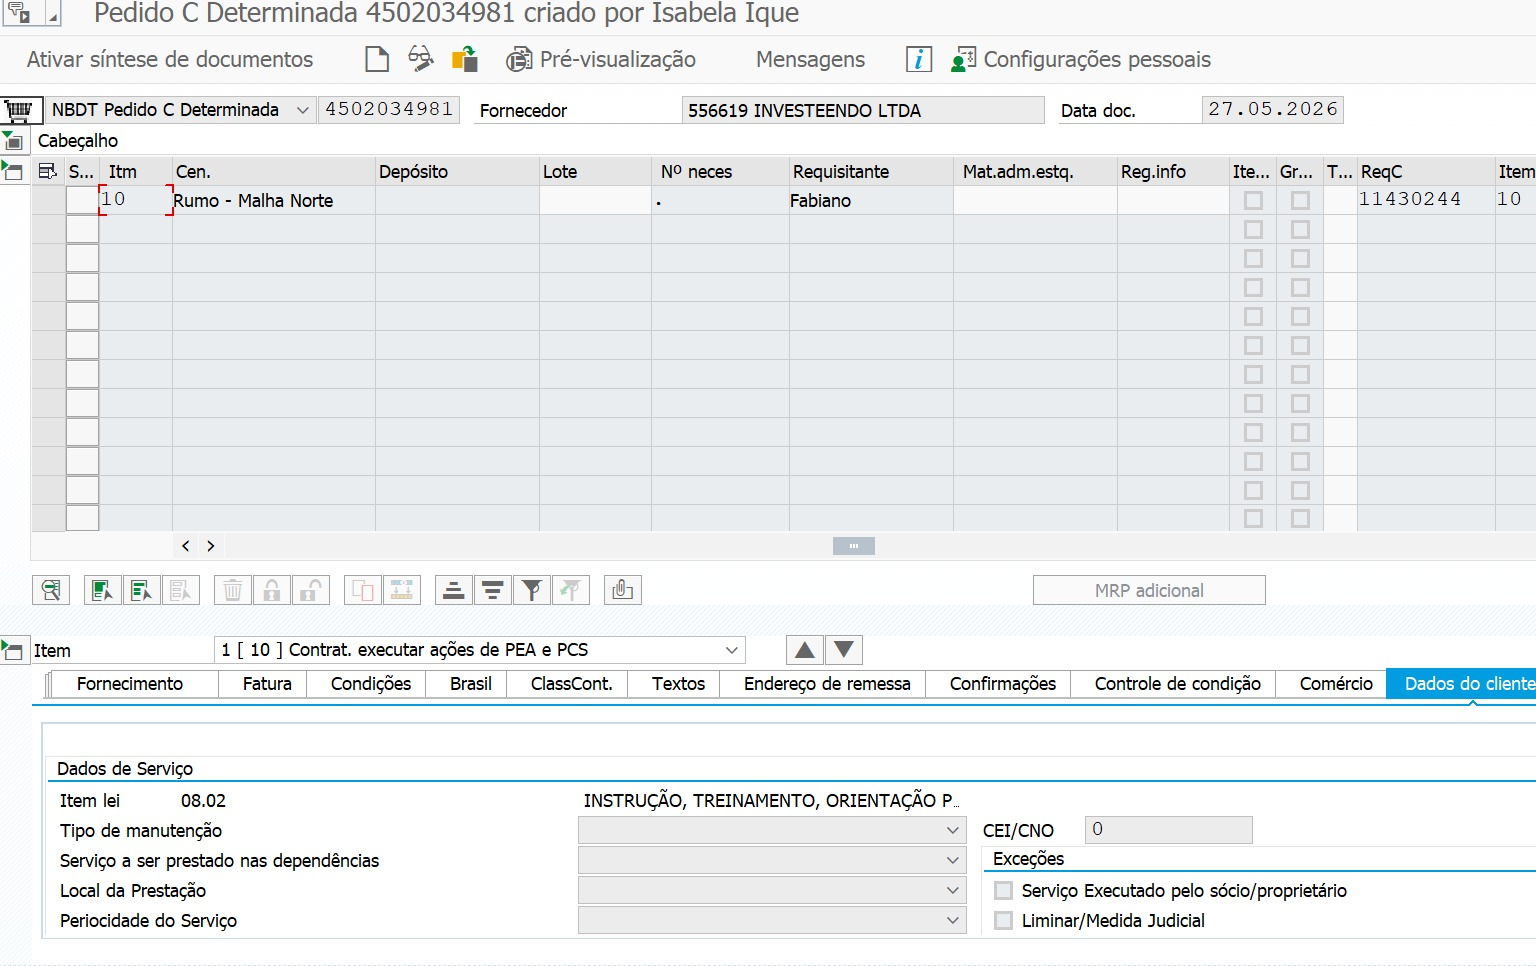Go to next item with down triangle
Viewport: 1536px width, 966px height.
[x=844, y=650]
